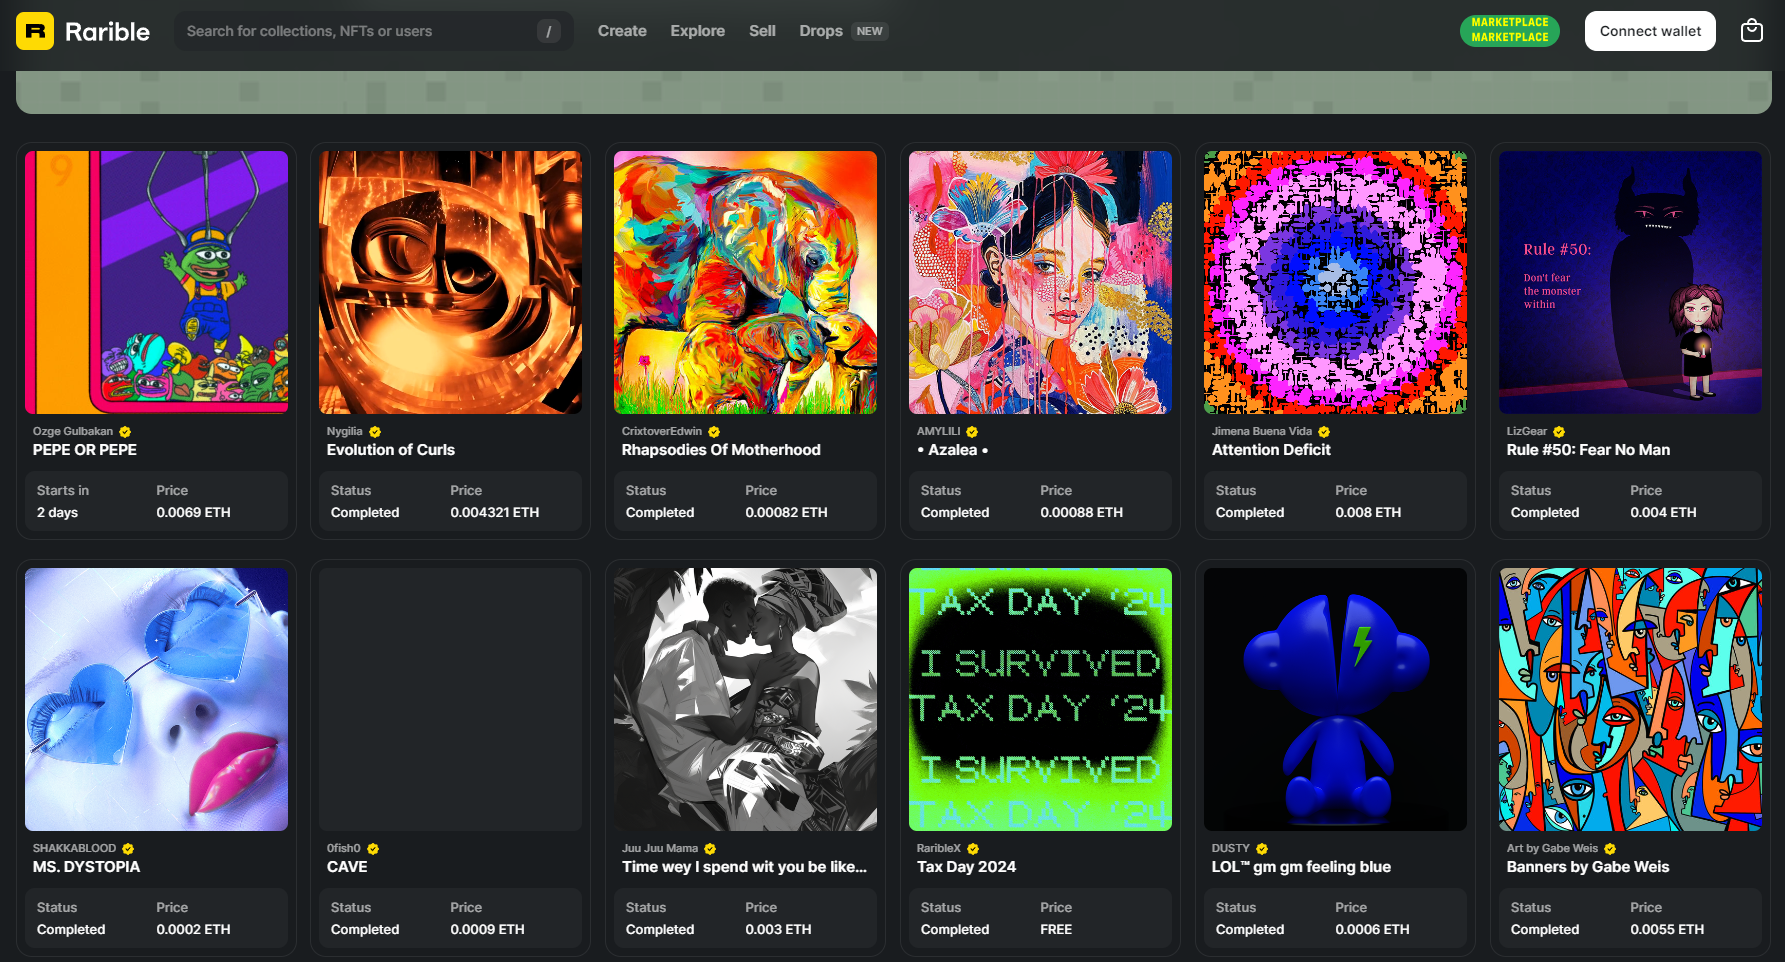Click verified badge next to Ozge Gulbakan
1785x962 pixels.
click(x=125, y=432)
